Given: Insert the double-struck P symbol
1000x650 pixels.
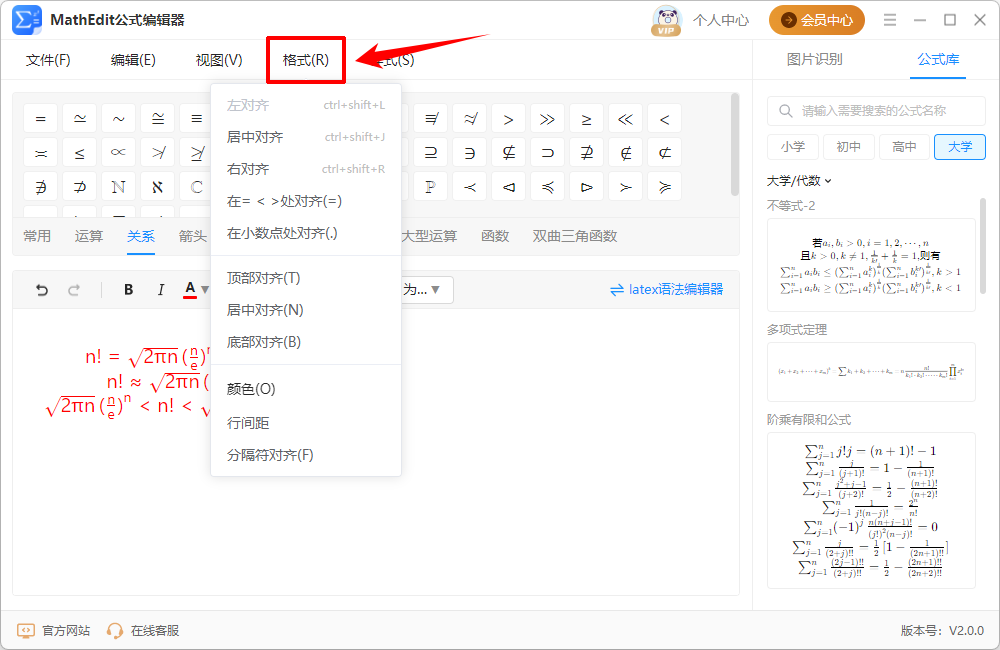Looking at the screenshot, I should pyautogui.click(x=430, y=187).
